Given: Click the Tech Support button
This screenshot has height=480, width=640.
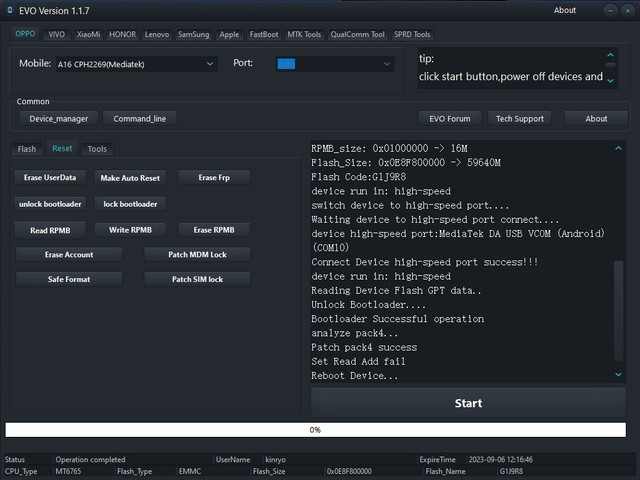Looking at the screenshot, I should (520, 118).
